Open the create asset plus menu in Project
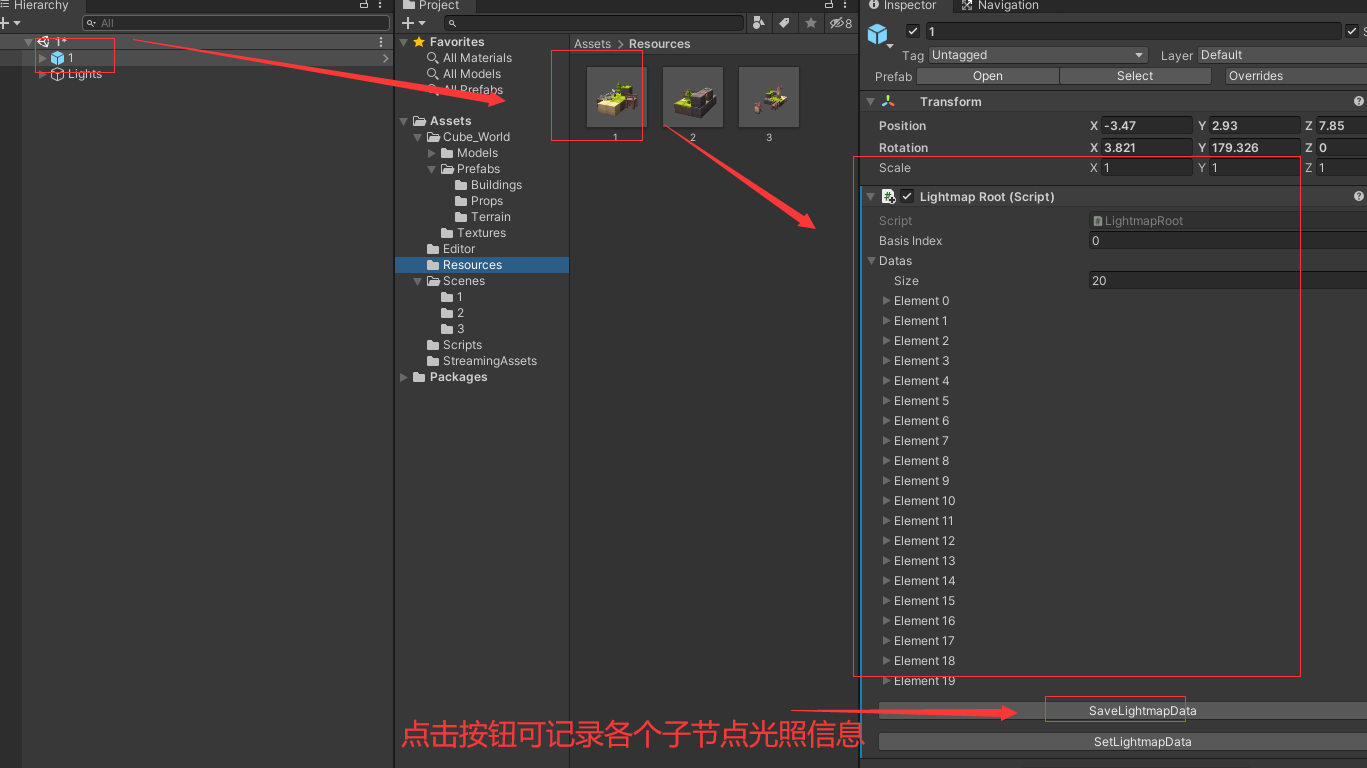Screen dimensions: 1367x768 tap(408, 22)
